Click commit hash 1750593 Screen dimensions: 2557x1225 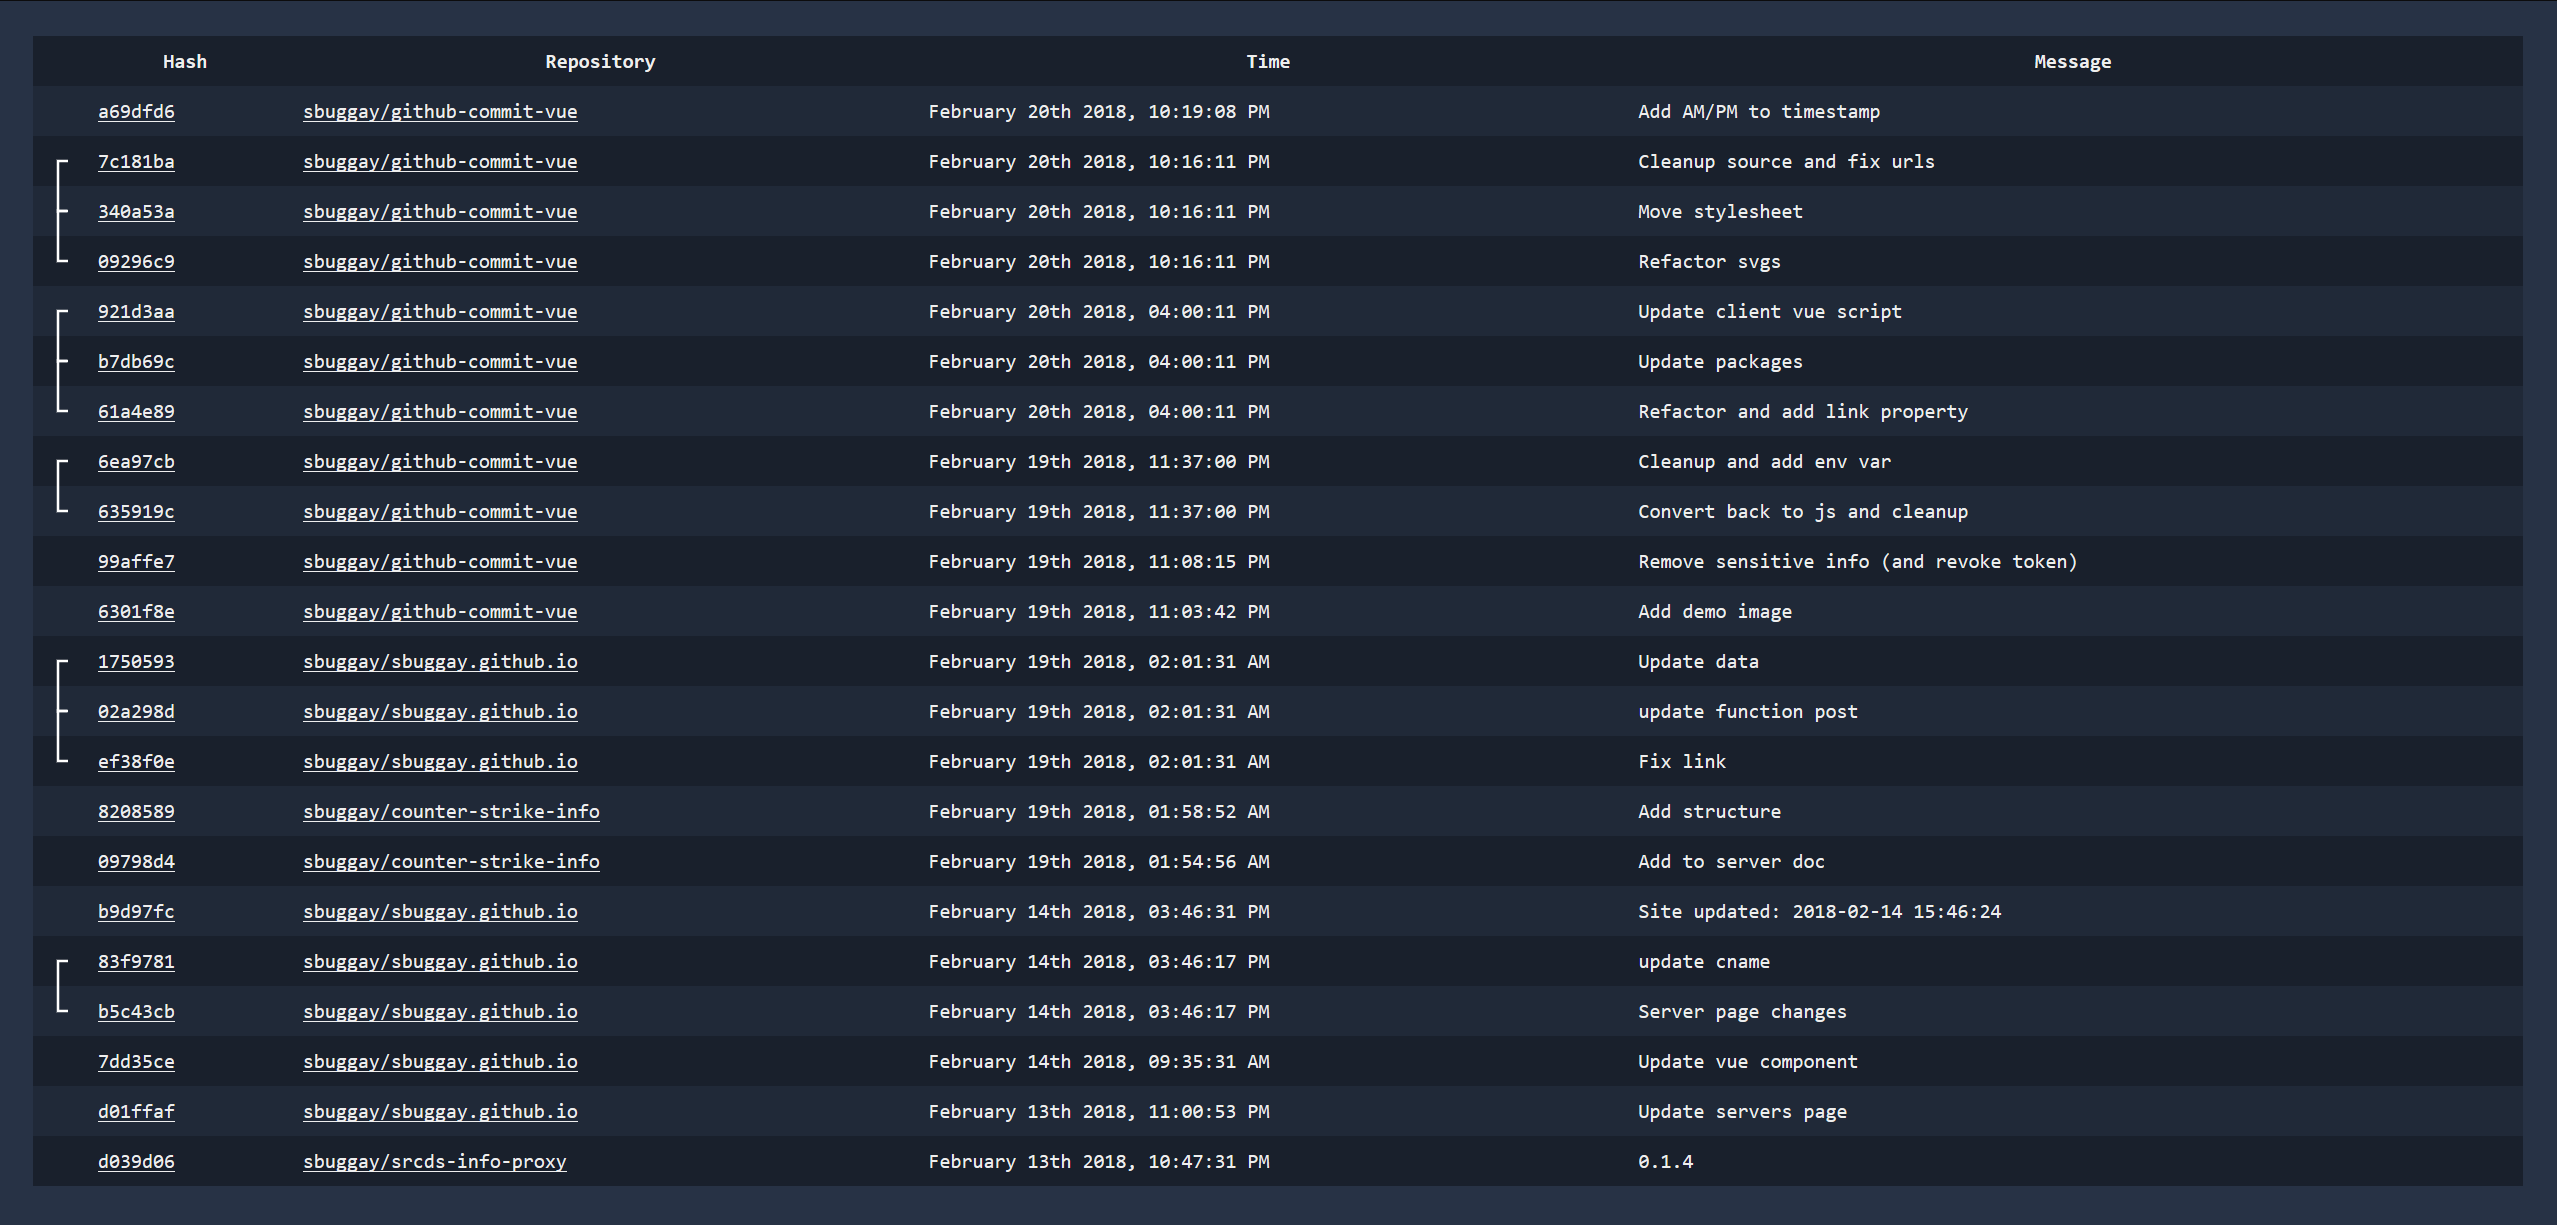tap(136, 662)
